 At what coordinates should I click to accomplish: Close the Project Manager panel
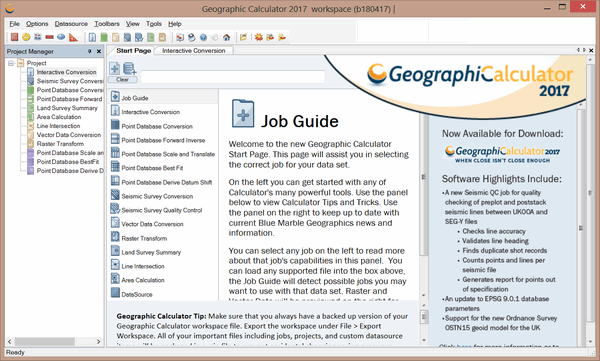pos(99,51)
